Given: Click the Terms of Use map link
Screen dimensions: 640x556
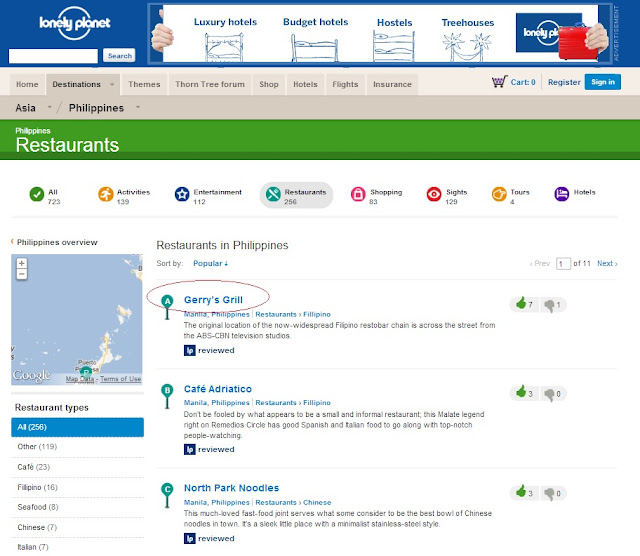Looking at the screenshot, I should click(120, 379).
